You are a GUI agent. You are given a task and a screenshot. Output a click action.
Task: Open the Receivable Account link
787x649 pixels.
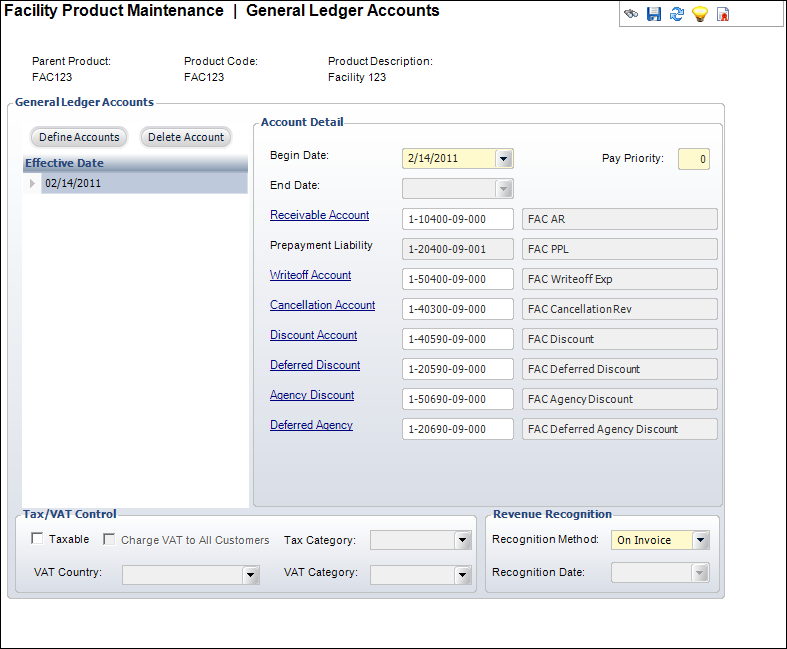[x=319, y=215]
